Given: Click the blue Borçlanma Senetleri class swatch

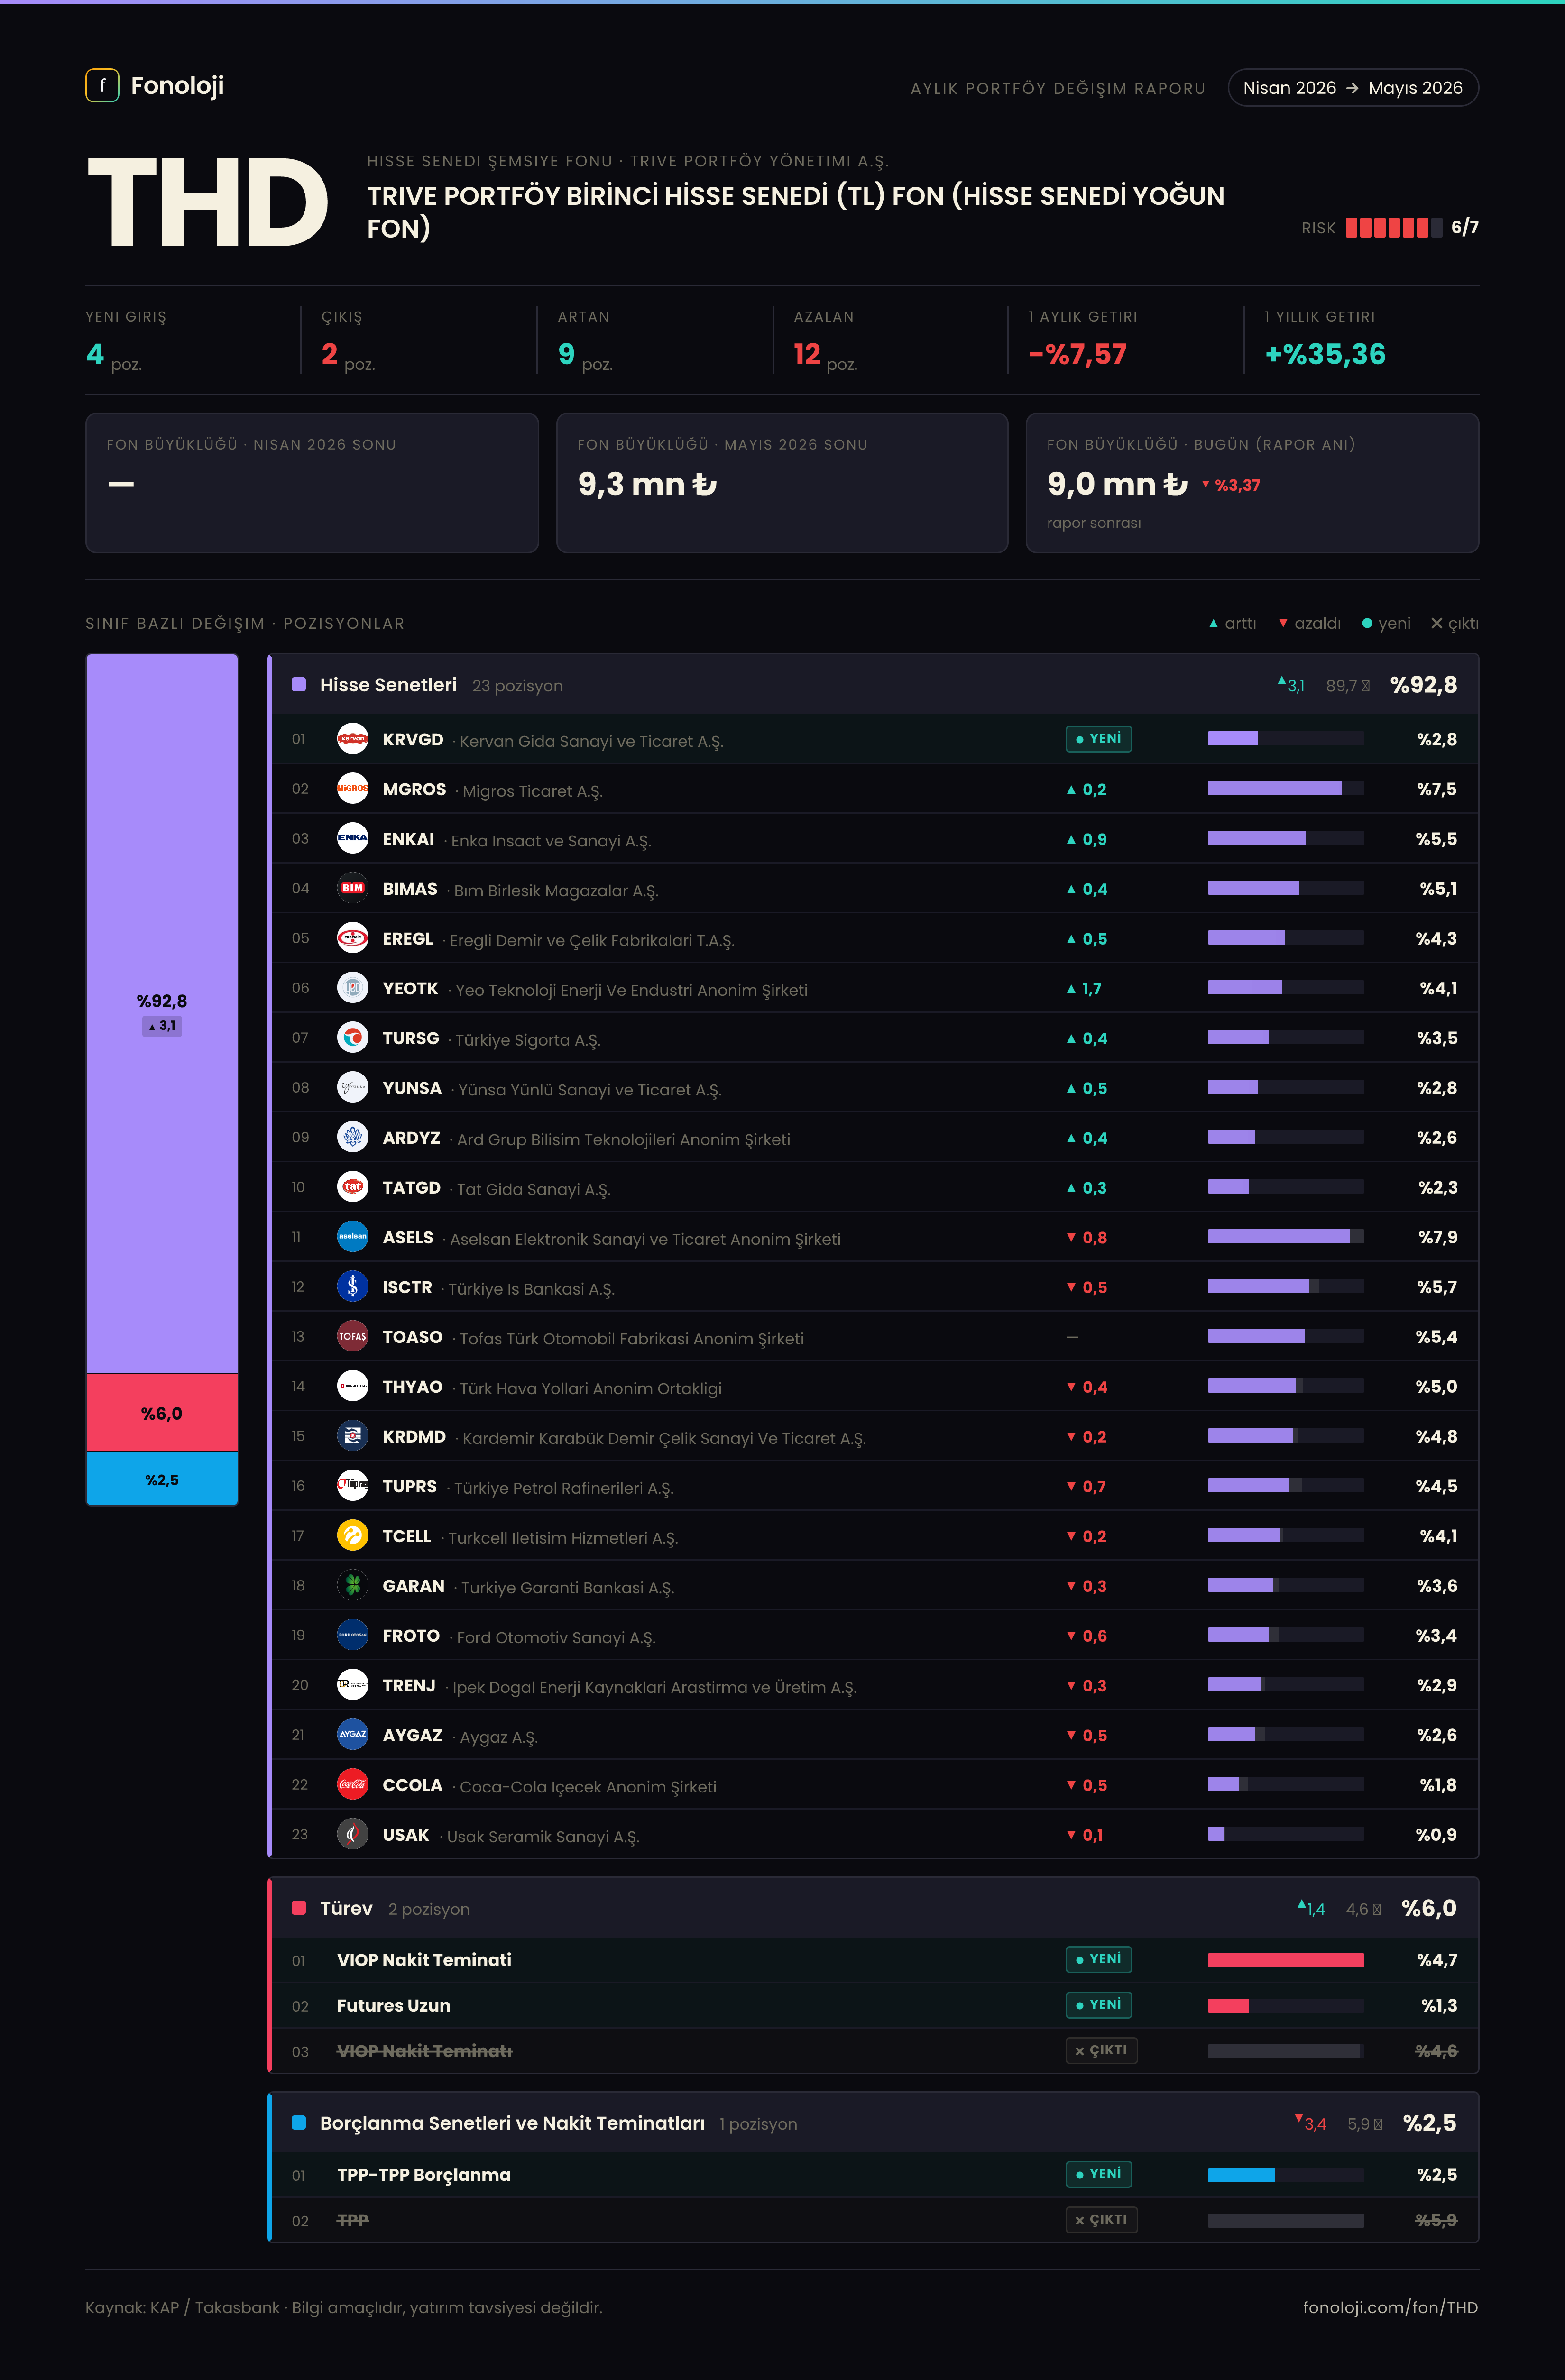Looking at the screenshot, I should (x=298, y=2123).
